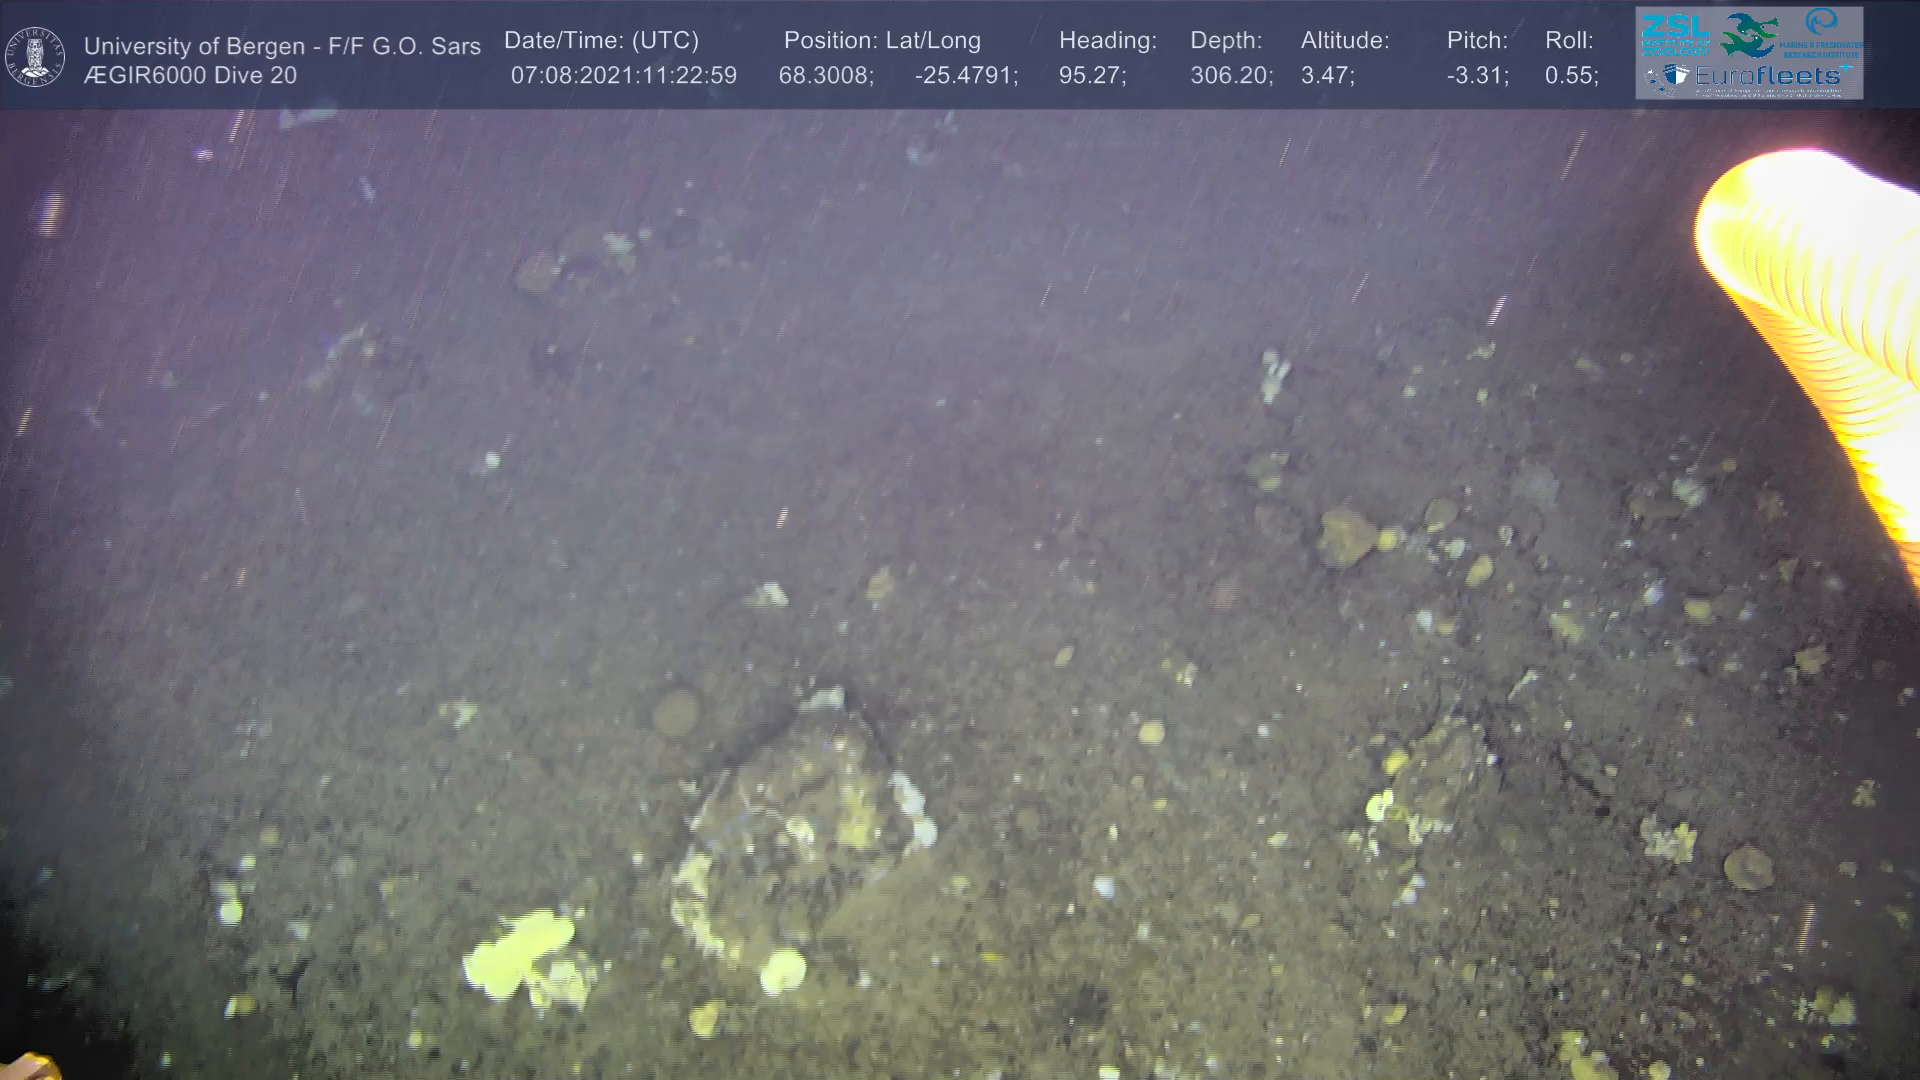Viewport: 1920px width, 1080px height.
Task: Click the Pitch value -3.31
Action: (1477, 76)
